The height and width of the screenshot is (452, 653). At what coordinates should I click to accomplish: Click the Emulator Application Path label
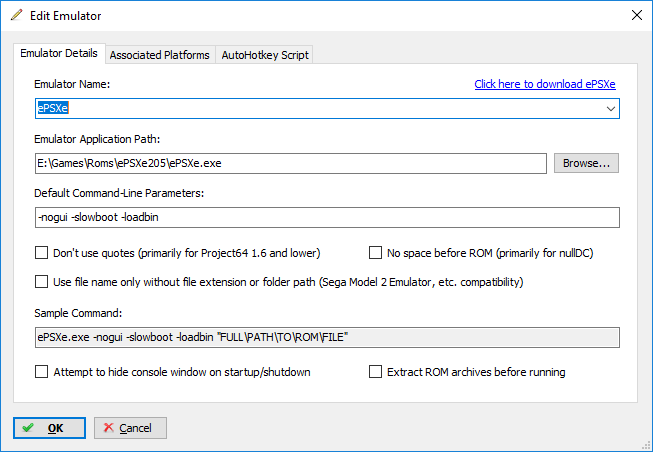(x=97, y=139)
